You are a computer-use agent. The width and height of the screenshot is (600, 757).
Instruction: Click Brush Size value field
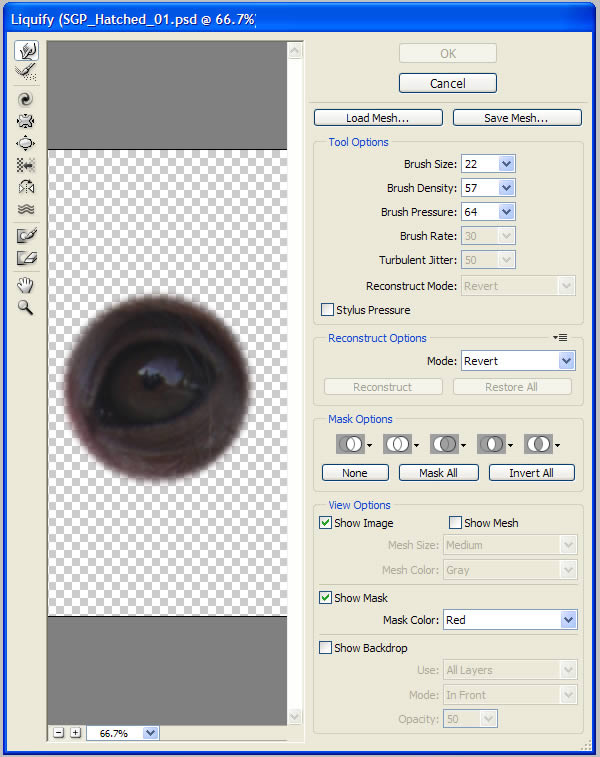click(480, 164)
